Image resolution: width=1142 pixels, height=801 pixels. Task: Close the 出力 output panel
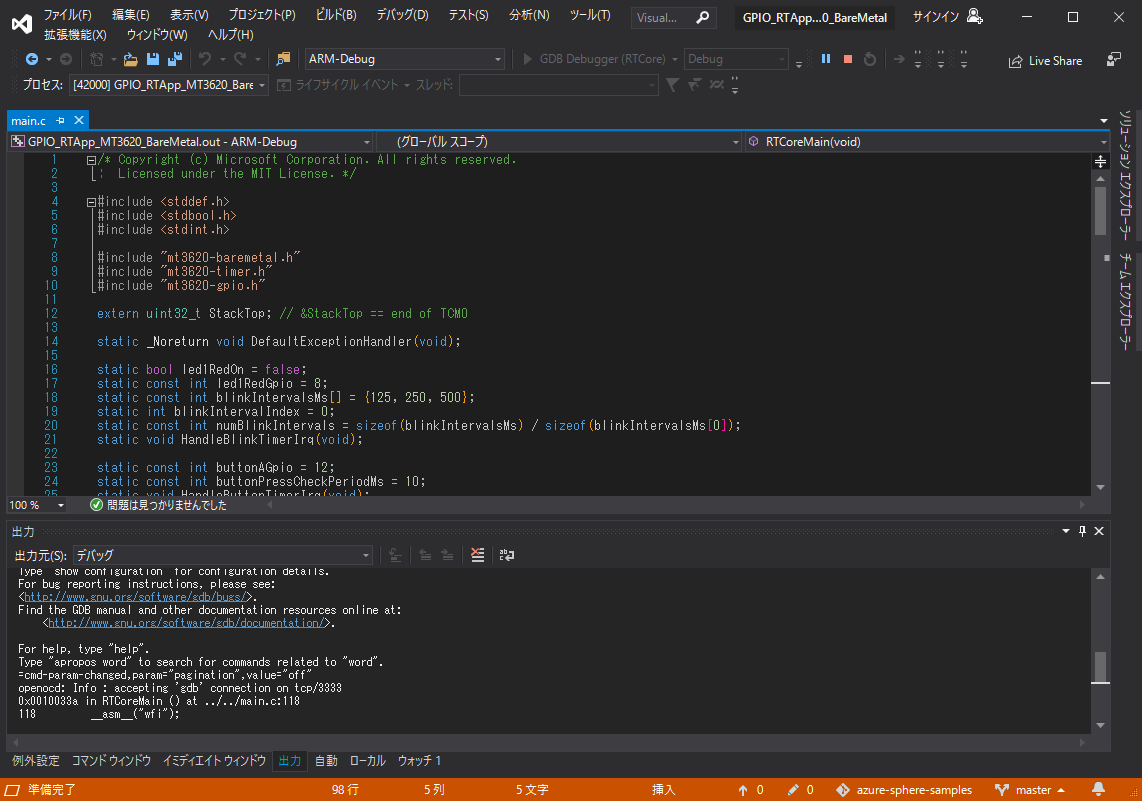(x=1099, y=532)
